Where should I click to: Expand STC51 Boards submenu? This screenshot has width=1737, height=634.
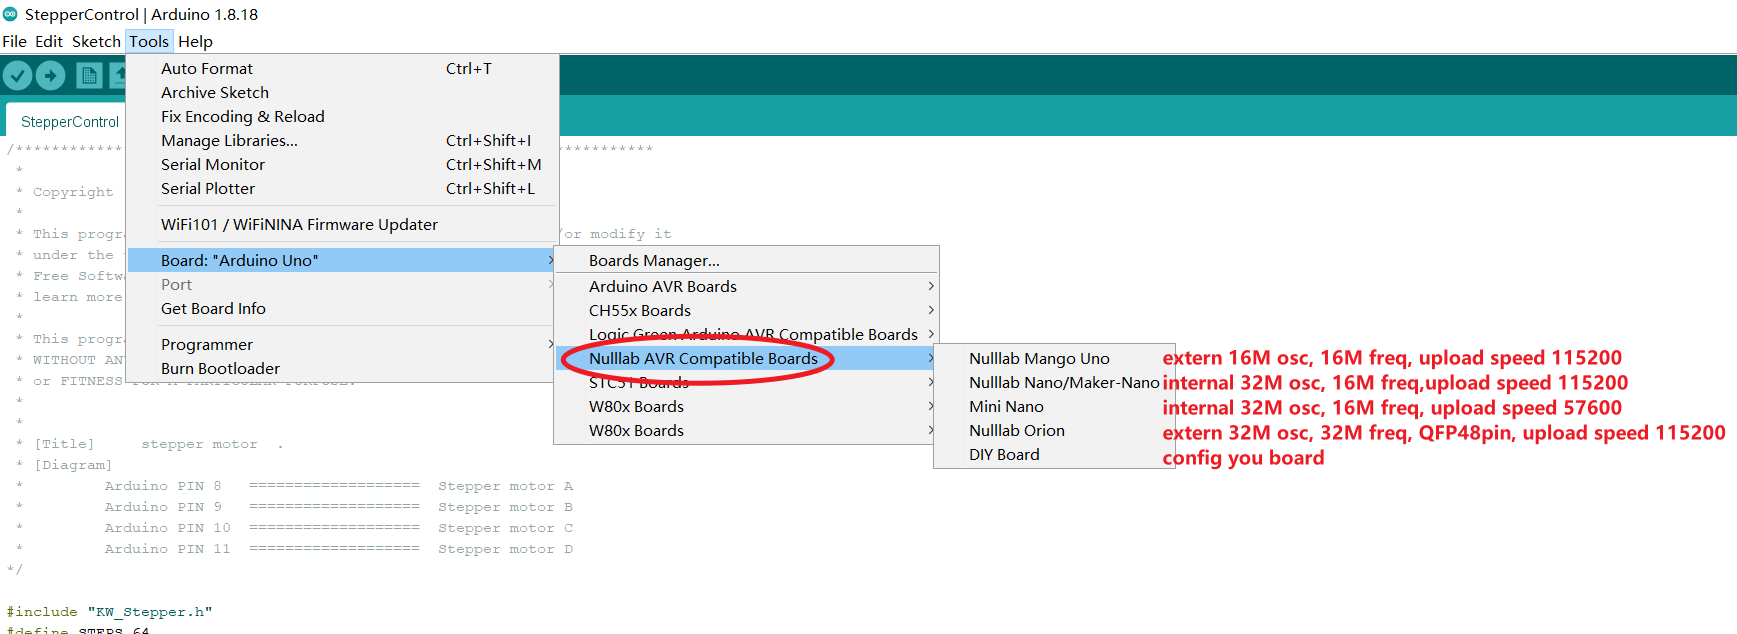pos(746,382)
